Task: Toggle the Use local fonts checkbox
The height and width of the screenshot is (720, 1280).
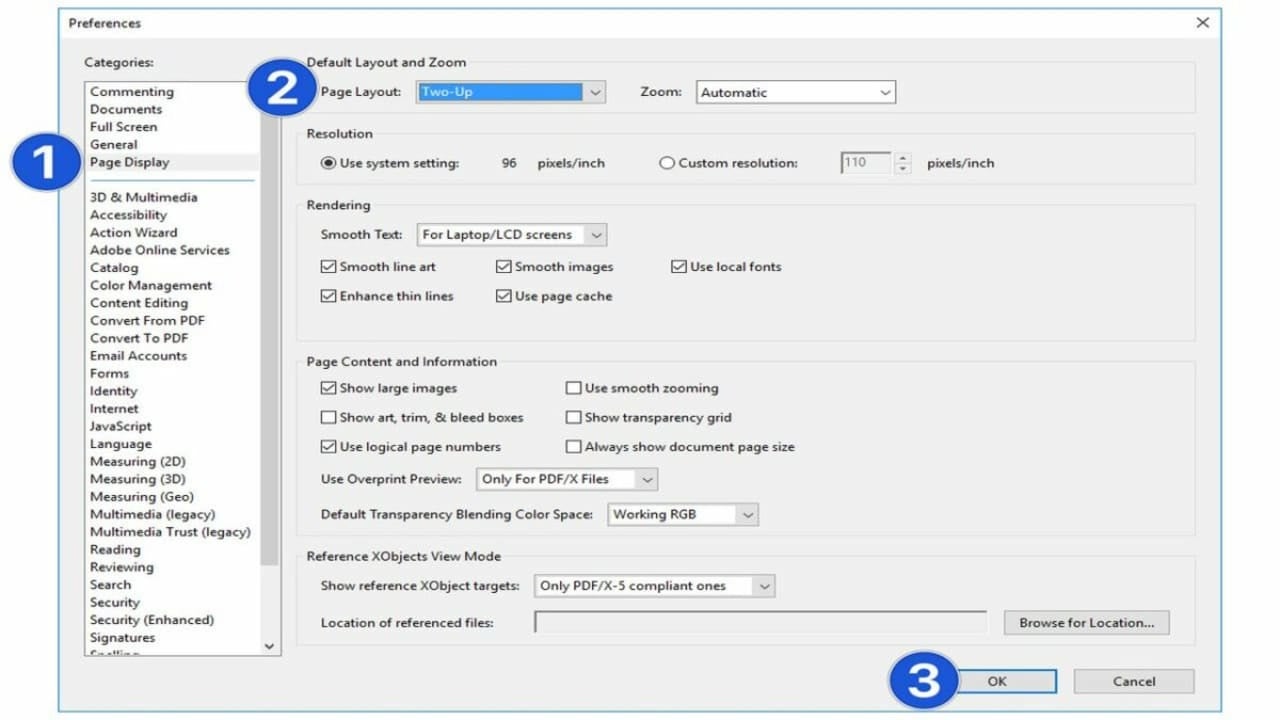Action: 679,267
